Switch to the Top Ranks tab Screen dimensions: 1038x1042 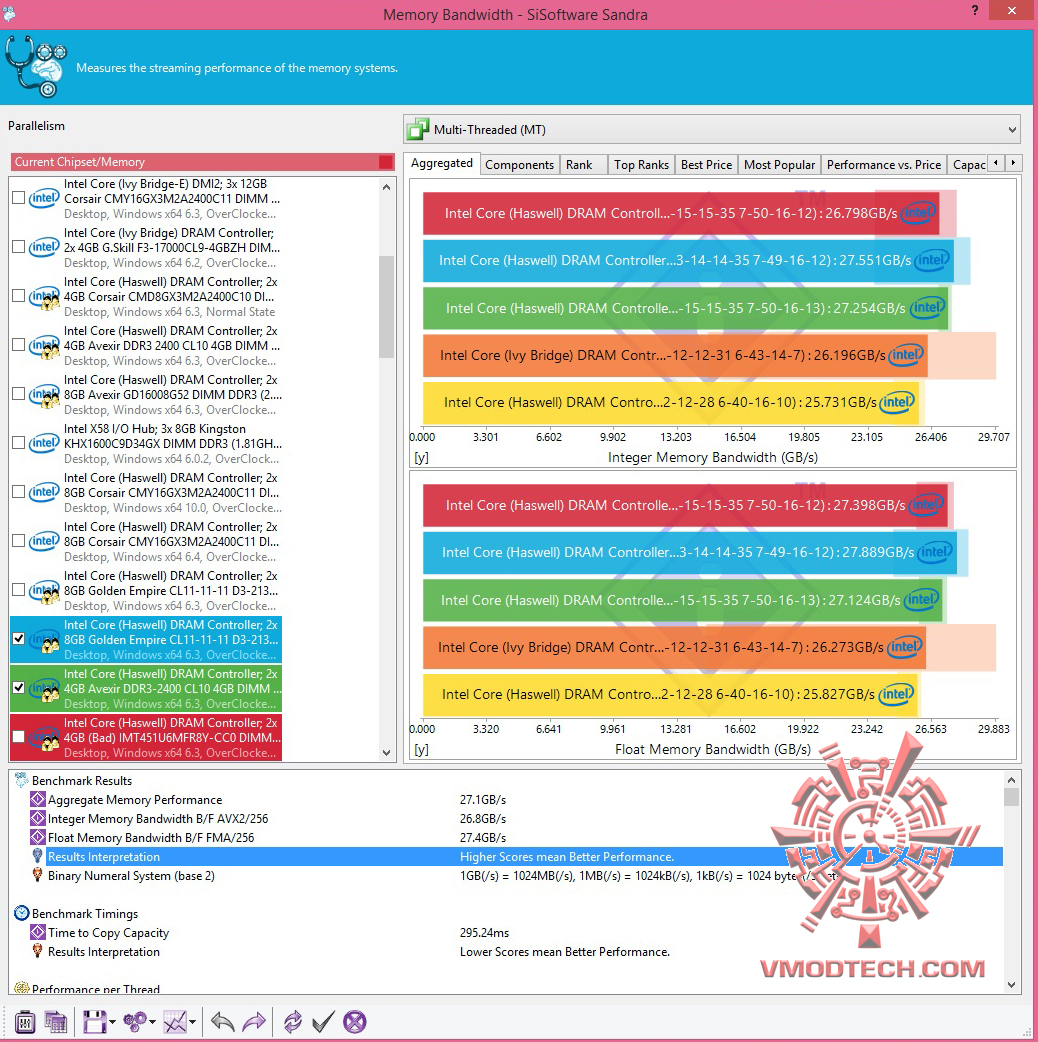[x=641, y=165]
